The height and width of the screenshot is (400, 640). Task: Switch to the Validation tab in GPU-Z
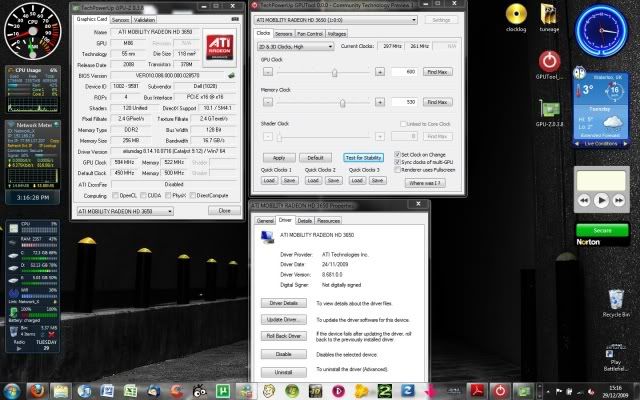(x=144, y=20)
